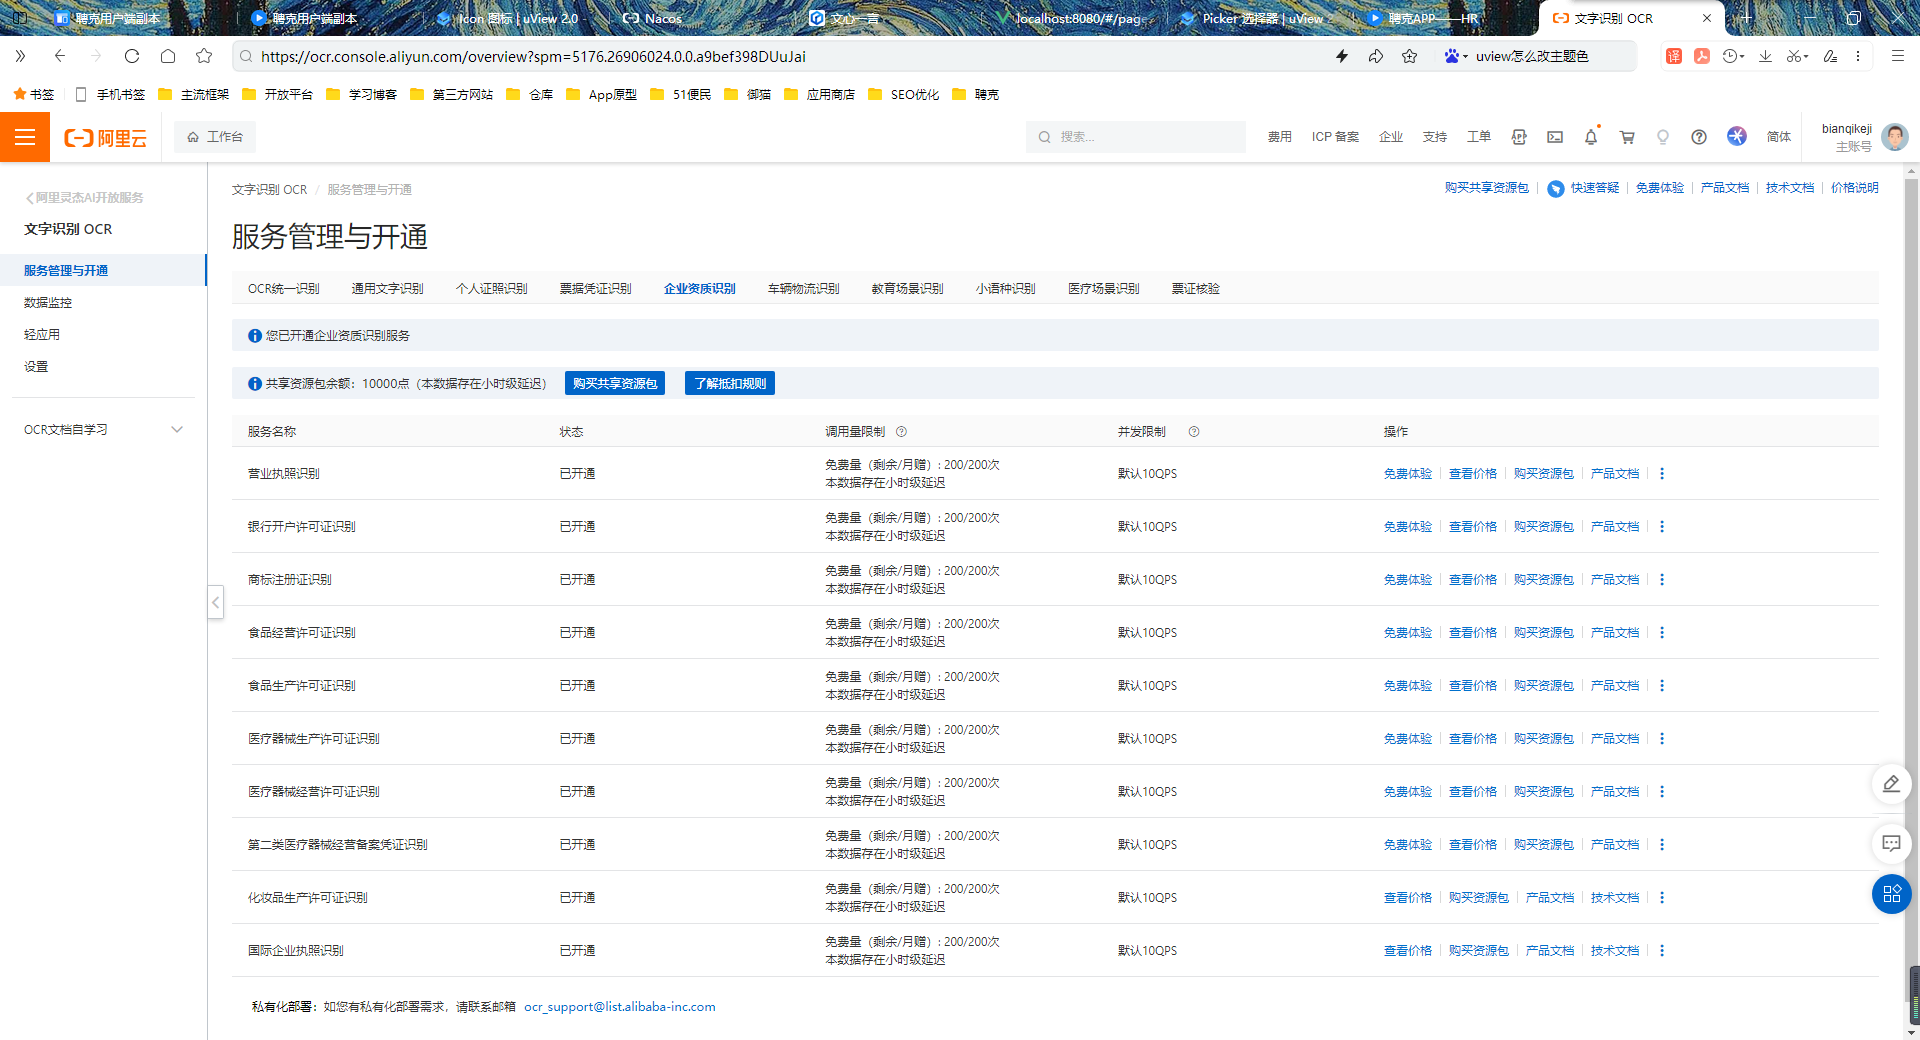Switch to OCR统一识别 tab
Image resolution: width=1920 pixels, height=1040 pixels.
(284, 289)
